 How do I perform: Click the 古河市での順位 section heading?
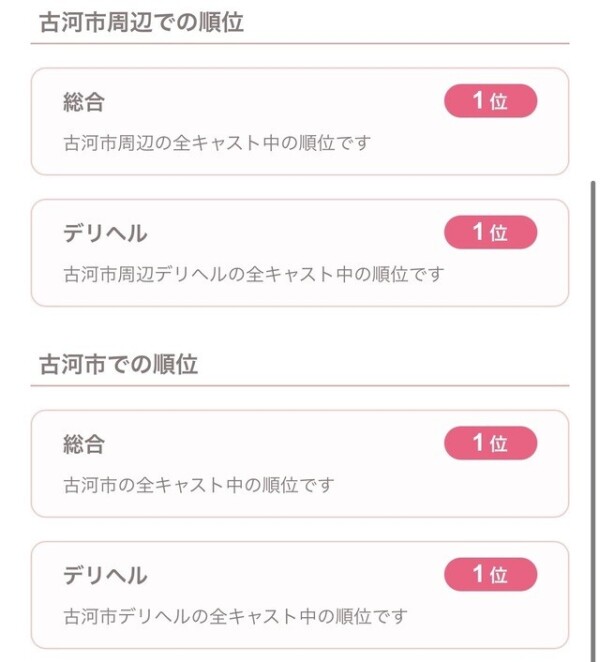click(119, 365)
